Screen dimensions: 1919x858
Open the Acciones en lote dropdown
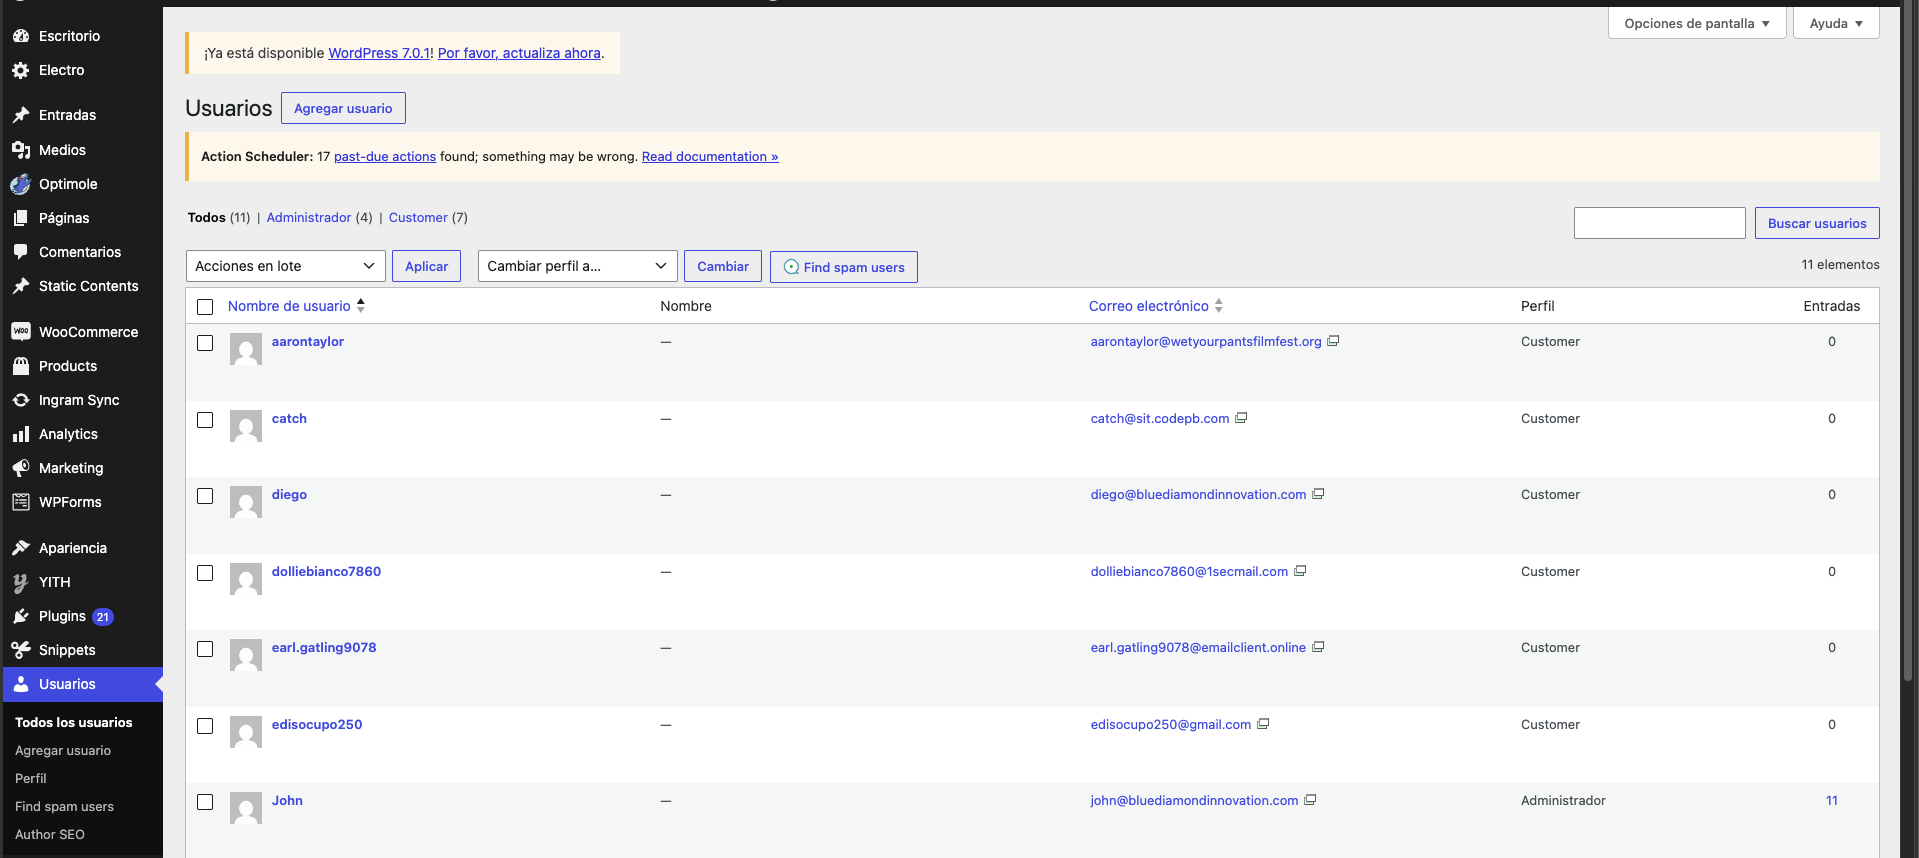click(286, 266)
